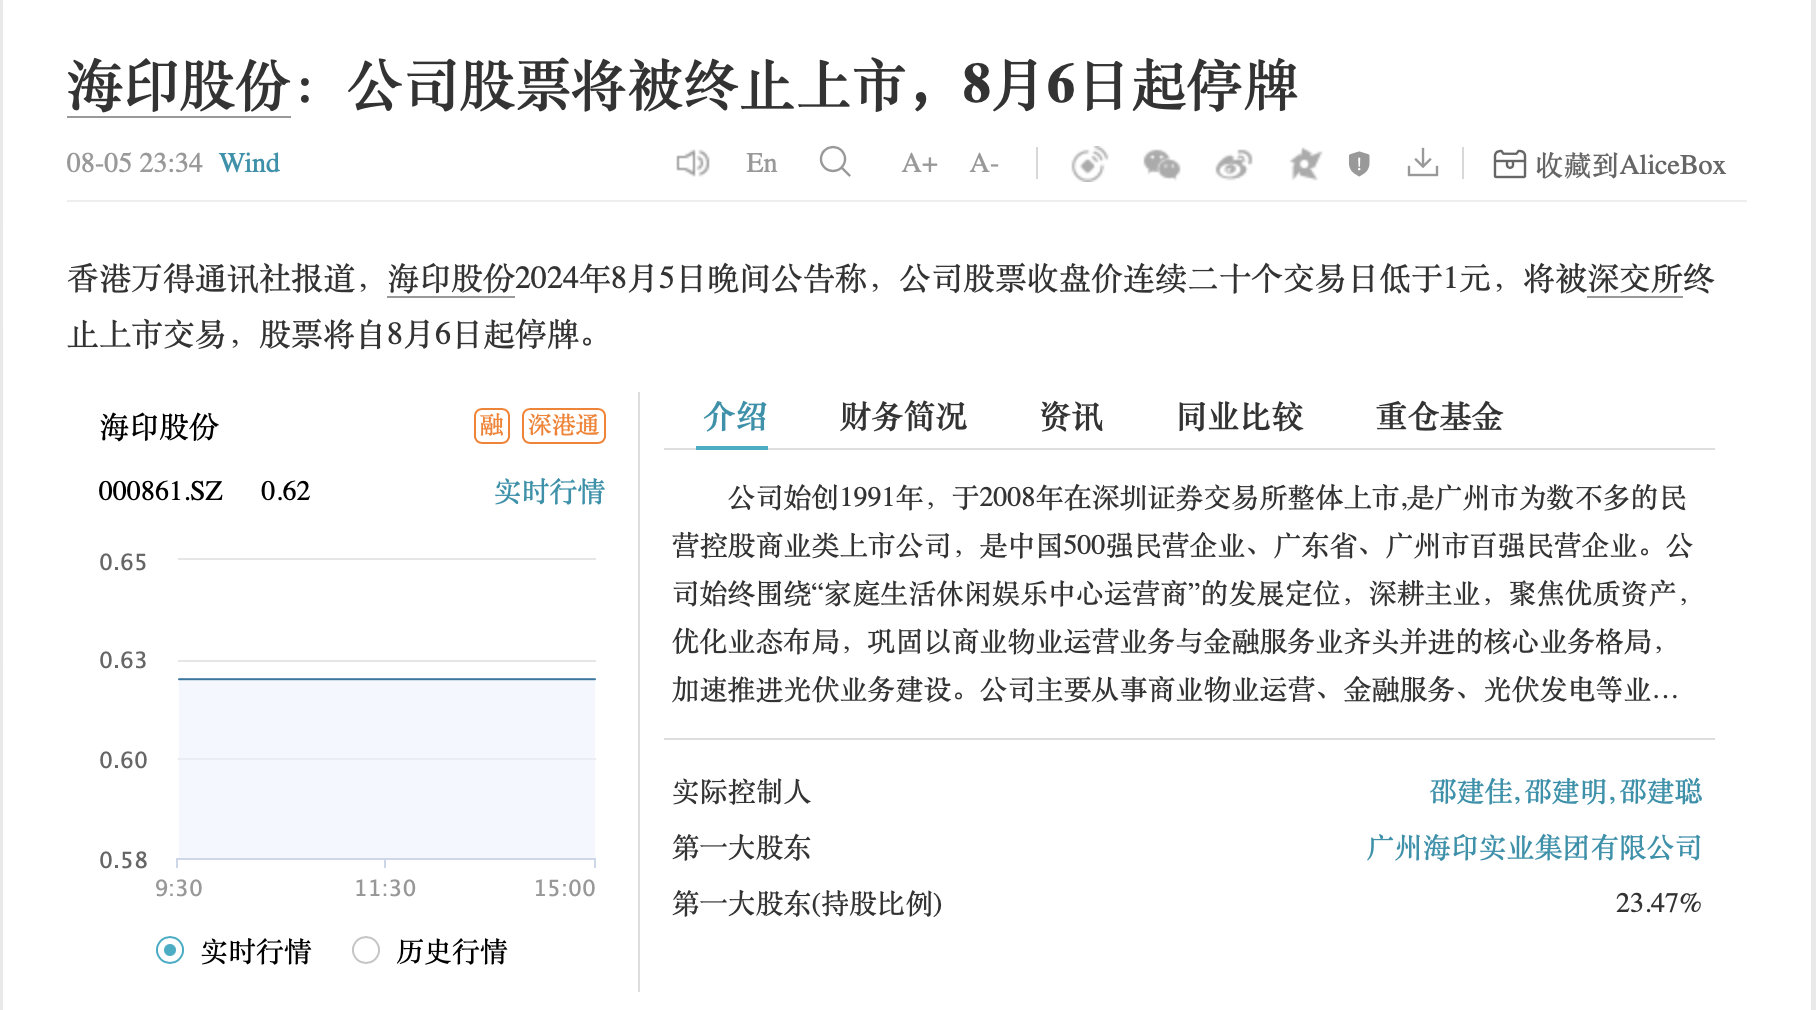Viewport: 1816px width, 1010px height.
Task: Click the En translate option
Action: point(760,162)
